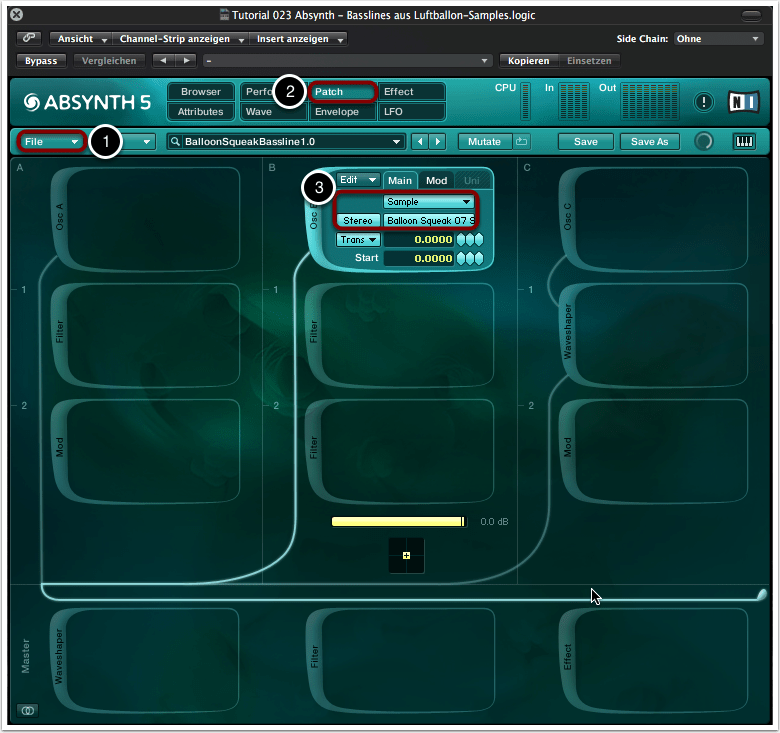Switch to the Patch window tab
Image resolution: width=780 pixels, height=733 pixels.
342,92
